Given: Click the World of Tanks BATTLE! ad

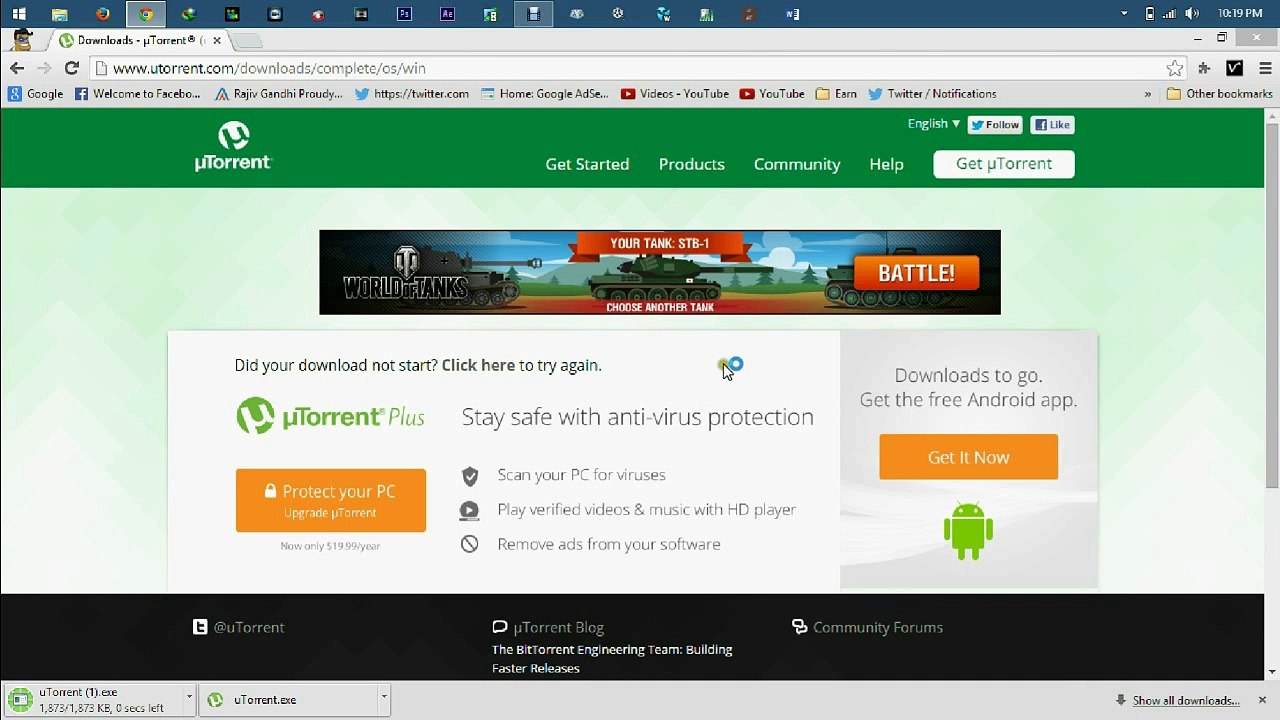Looking at the screenshot, I should [917, 273].
